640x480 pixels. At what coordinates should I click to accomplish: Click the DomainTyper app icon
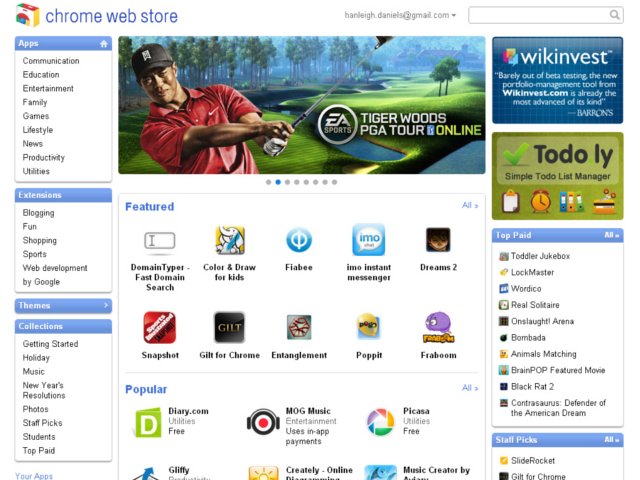coord(160,240)
